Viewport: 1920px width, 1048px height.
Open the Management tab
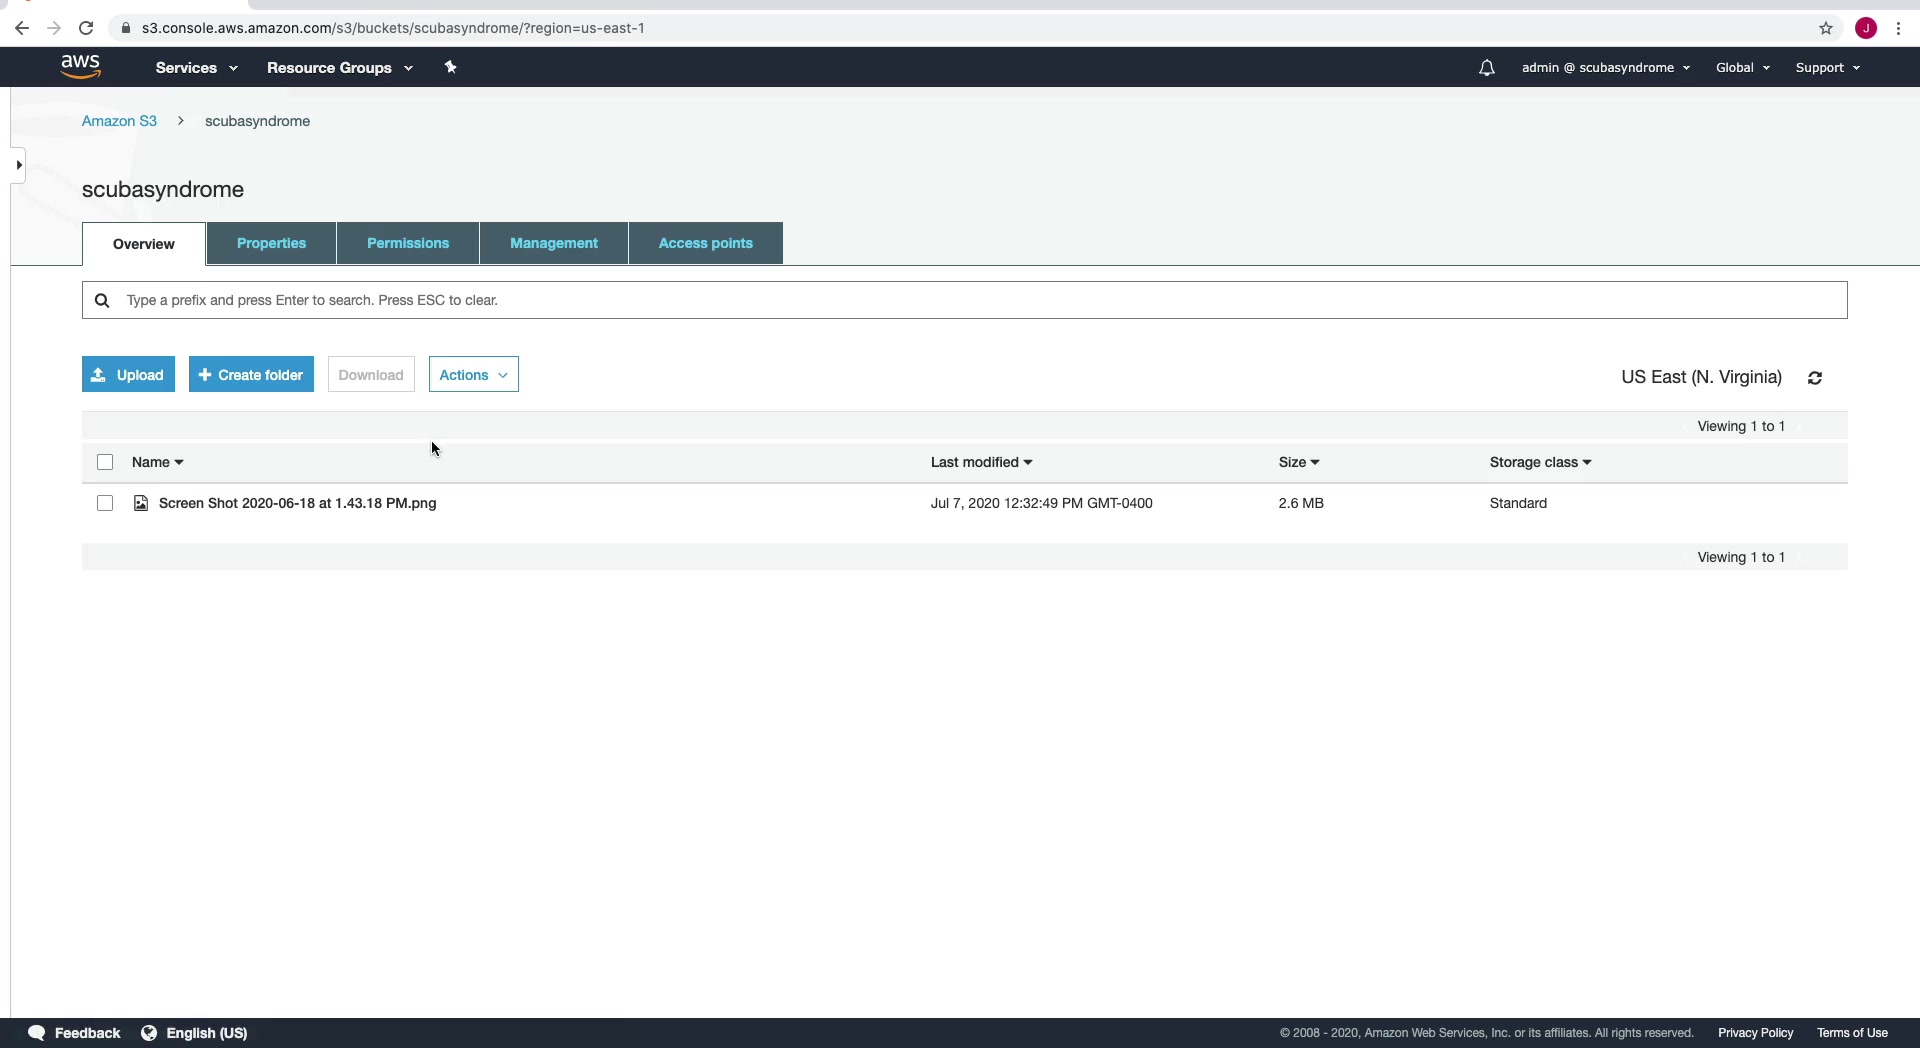[554, 243]
